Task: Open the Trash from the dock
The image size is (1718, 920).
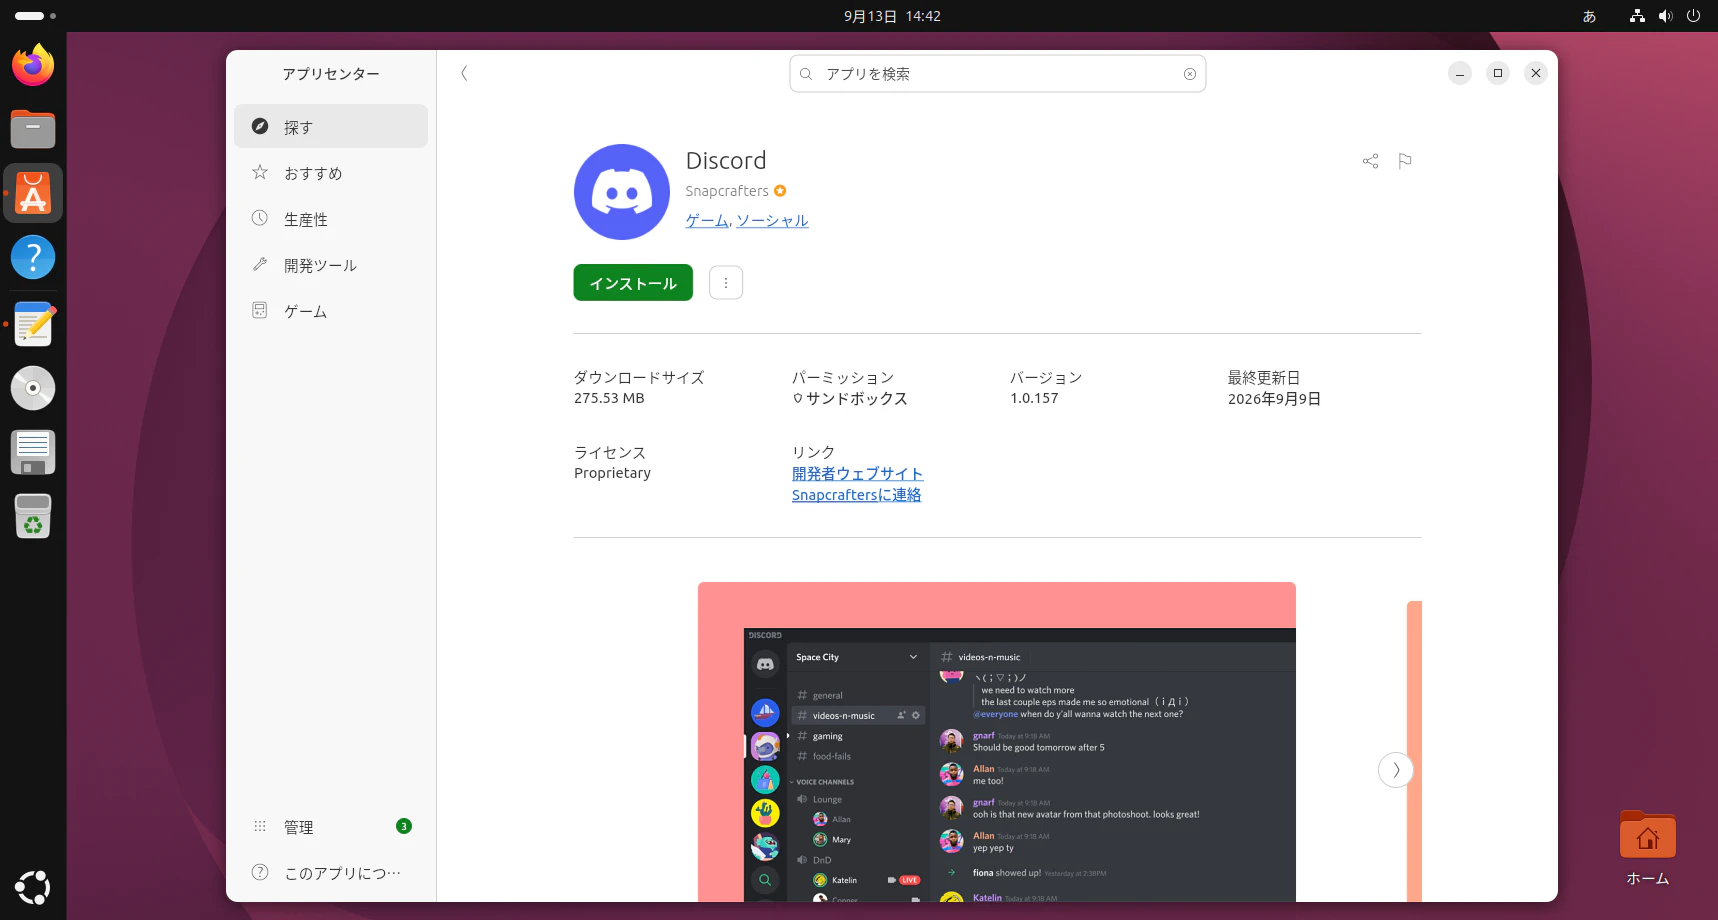Action: [33, 516]
